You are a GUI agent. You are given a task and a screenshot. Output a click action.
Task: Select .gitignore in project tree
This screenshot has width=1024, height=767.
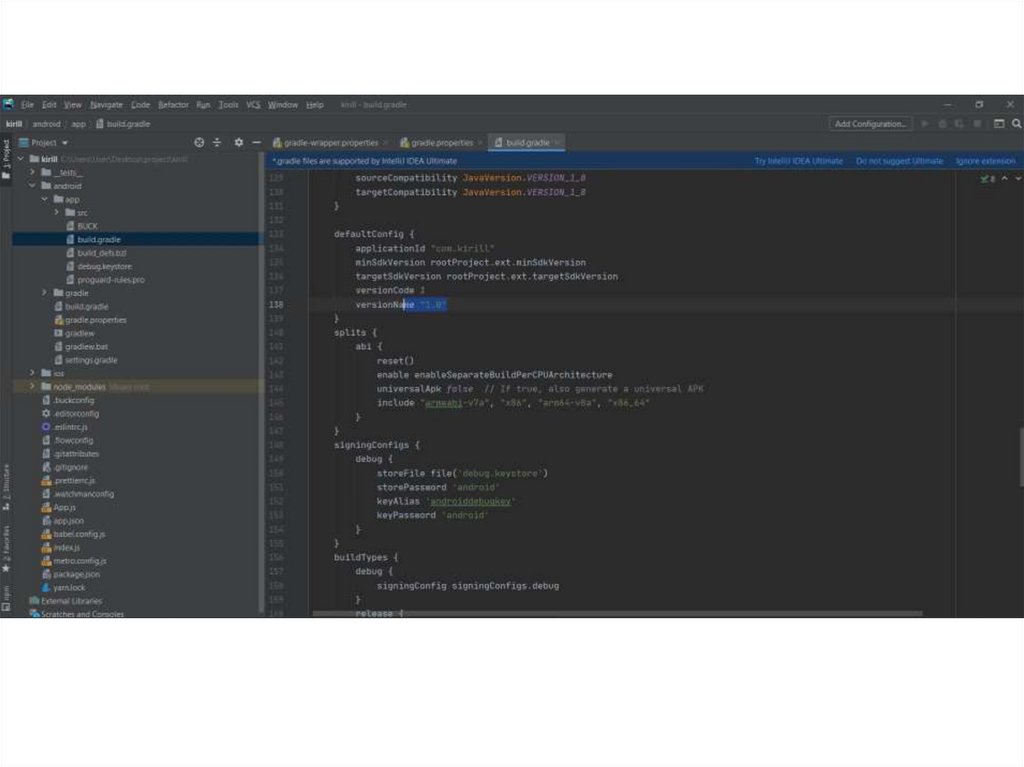coord(65,467)
